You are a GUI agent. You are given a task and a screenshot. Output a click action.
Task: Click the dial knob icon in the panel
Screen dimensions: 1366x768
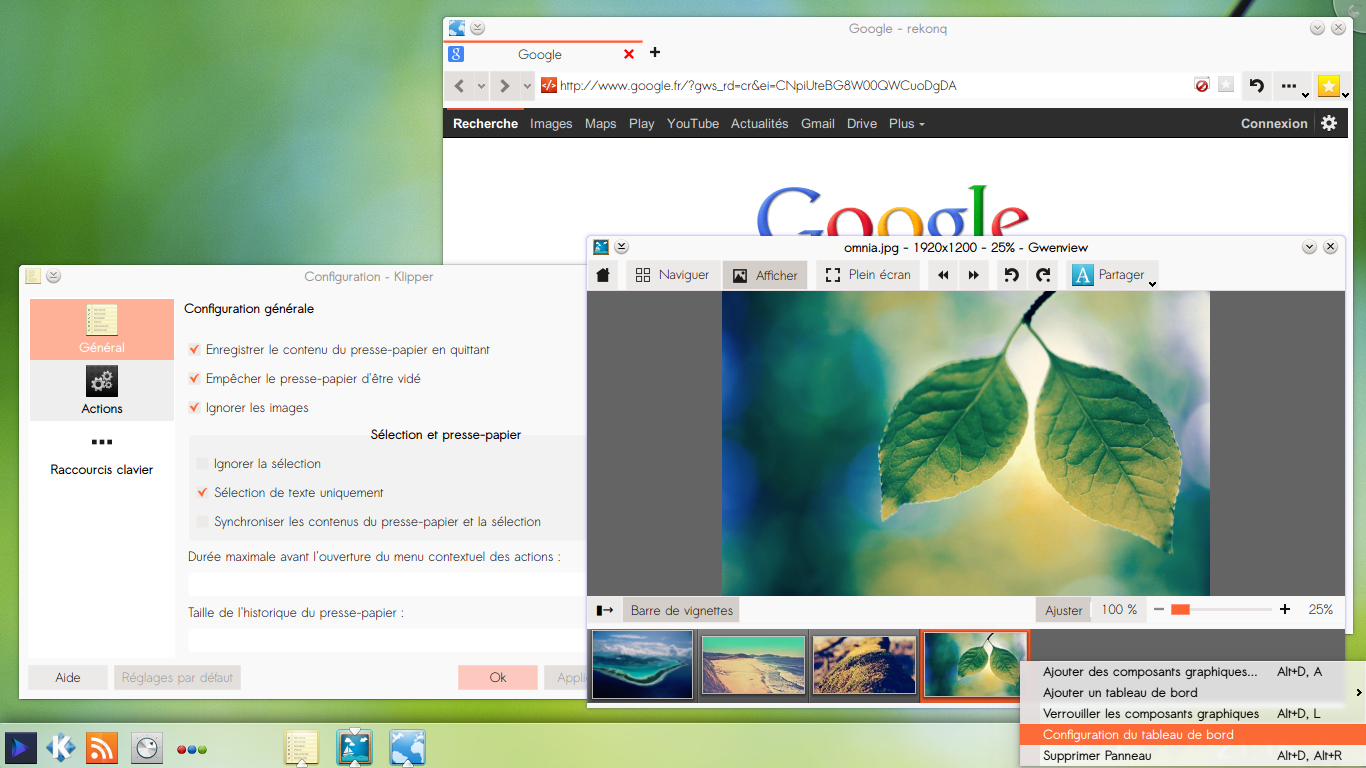(147, 748)
